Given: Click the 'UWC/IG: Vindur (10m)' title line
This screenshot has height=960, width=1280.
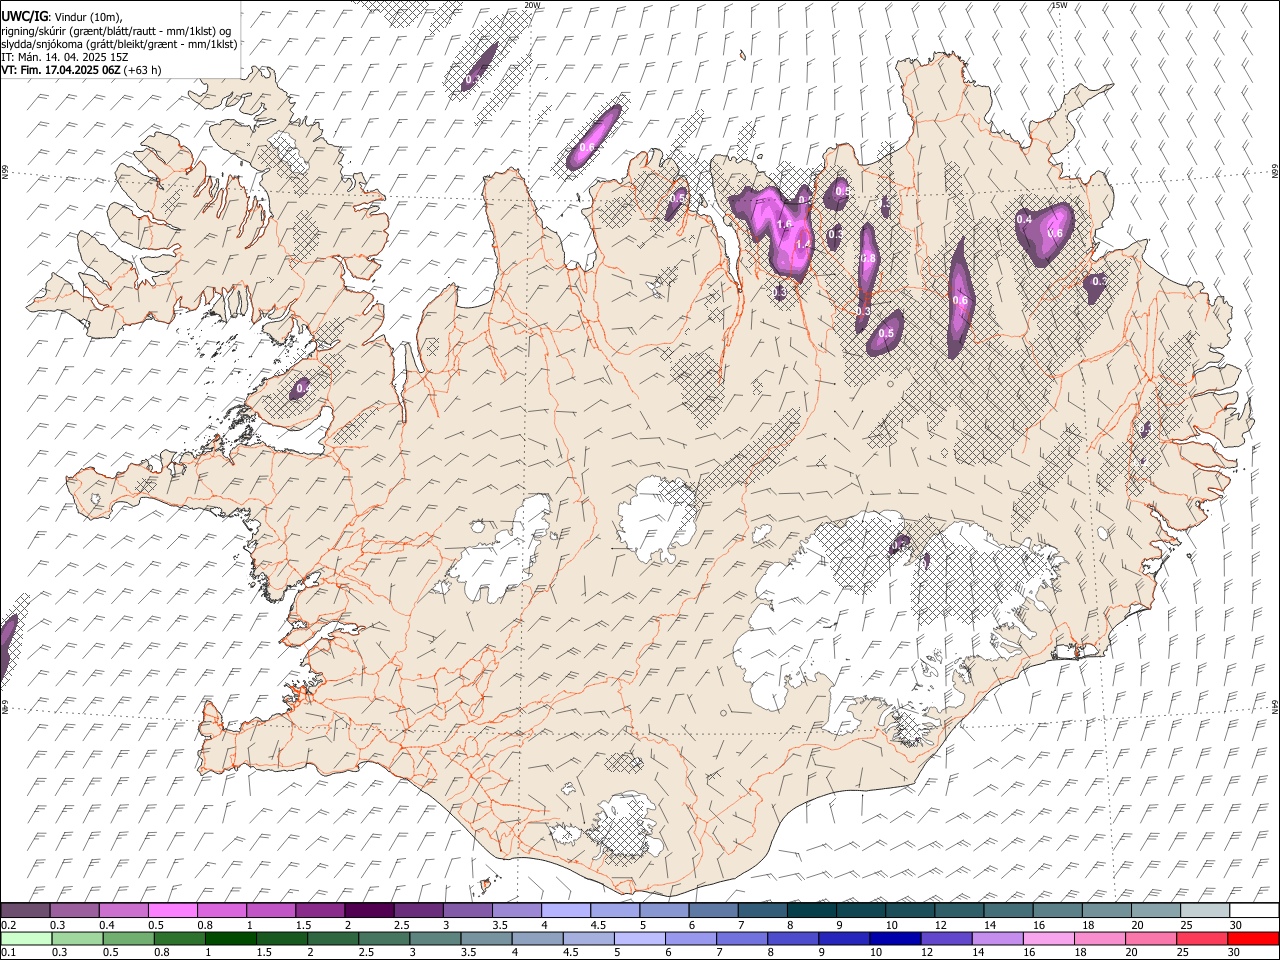Looking at the screenshot, I should click(x=61, y=17).
